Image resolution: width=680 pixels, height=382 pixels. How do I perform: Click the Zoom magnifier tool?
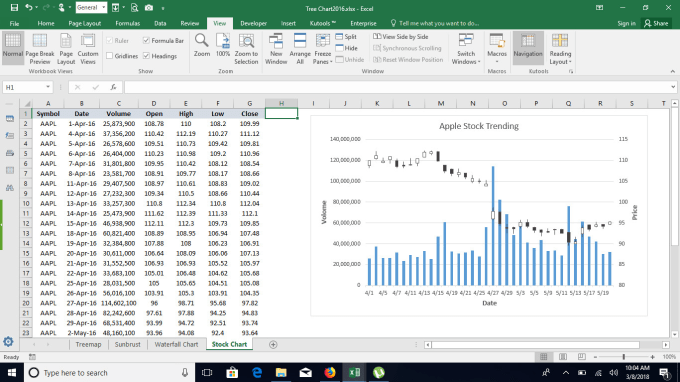point(202,45)
